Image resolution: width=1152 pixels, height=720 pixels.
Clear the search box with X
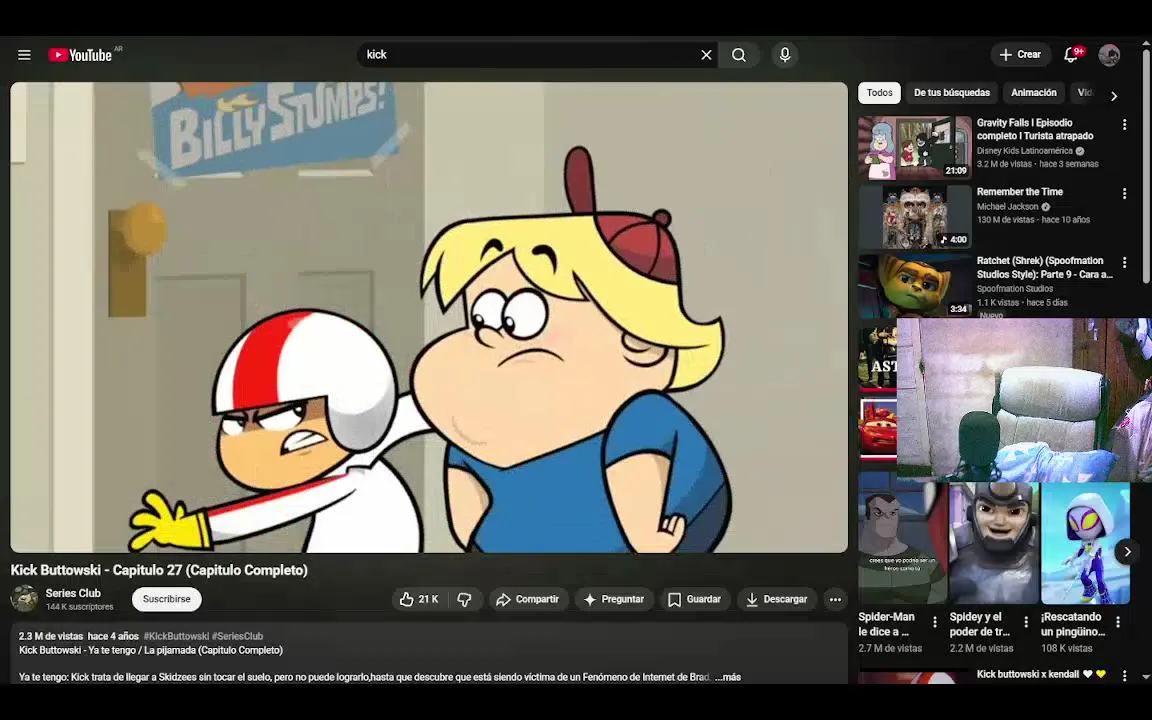coord(706,55)
